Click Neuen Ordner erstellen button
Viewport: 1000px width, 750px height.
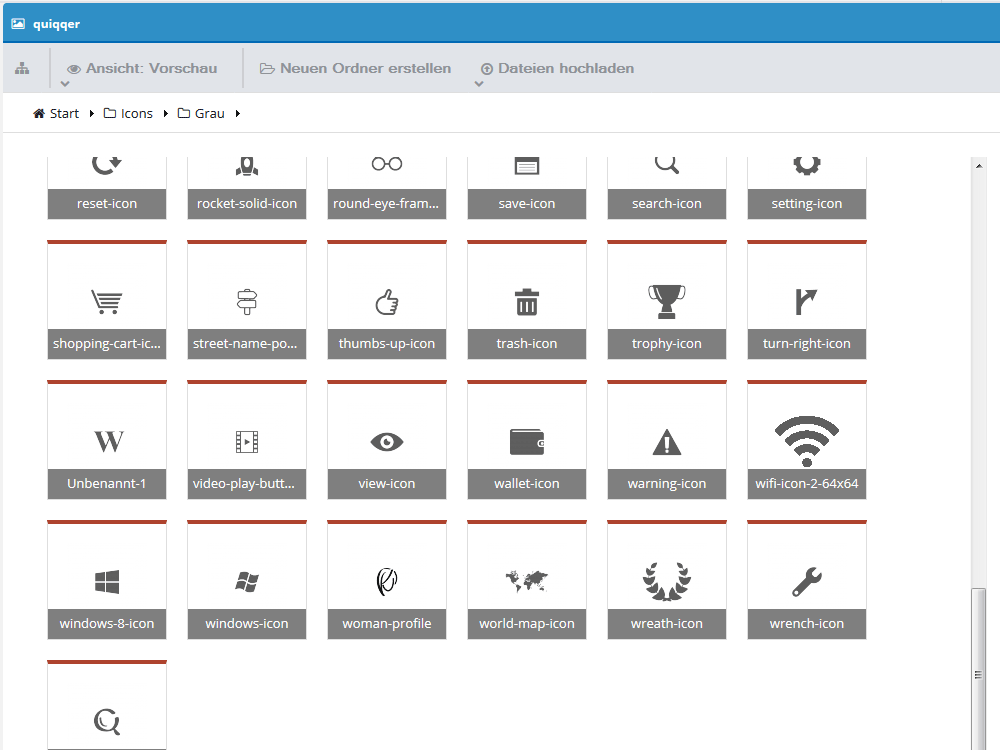pos(355,68)
